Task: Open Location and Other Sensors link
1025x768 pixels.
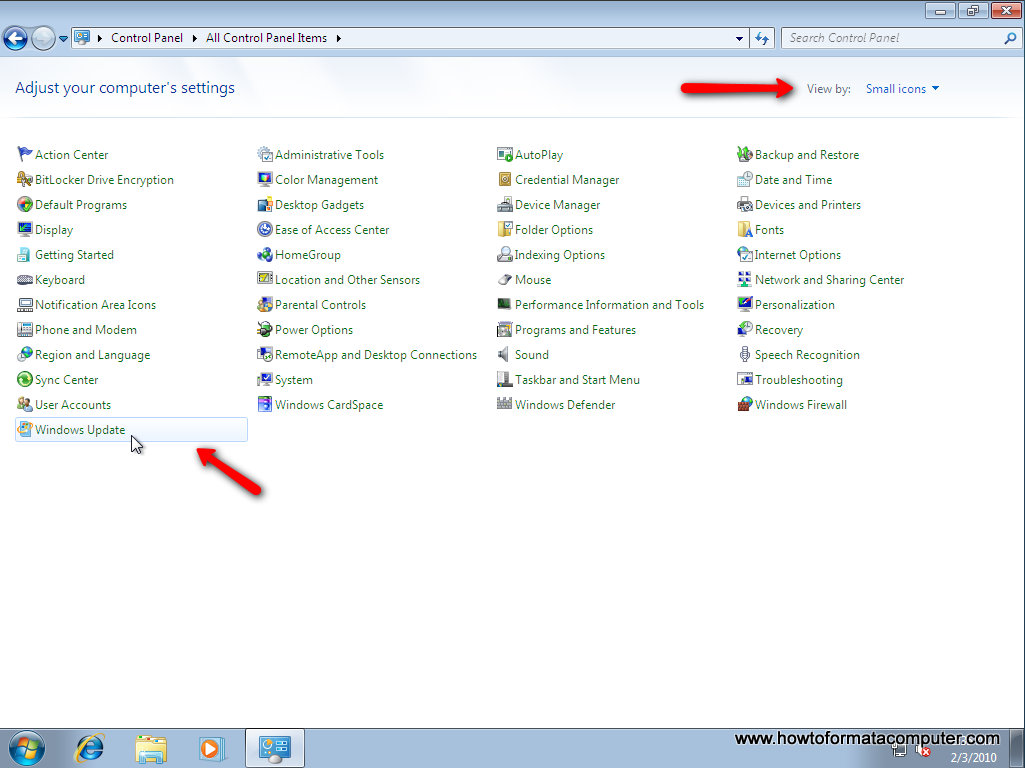Action: (347, 280)
